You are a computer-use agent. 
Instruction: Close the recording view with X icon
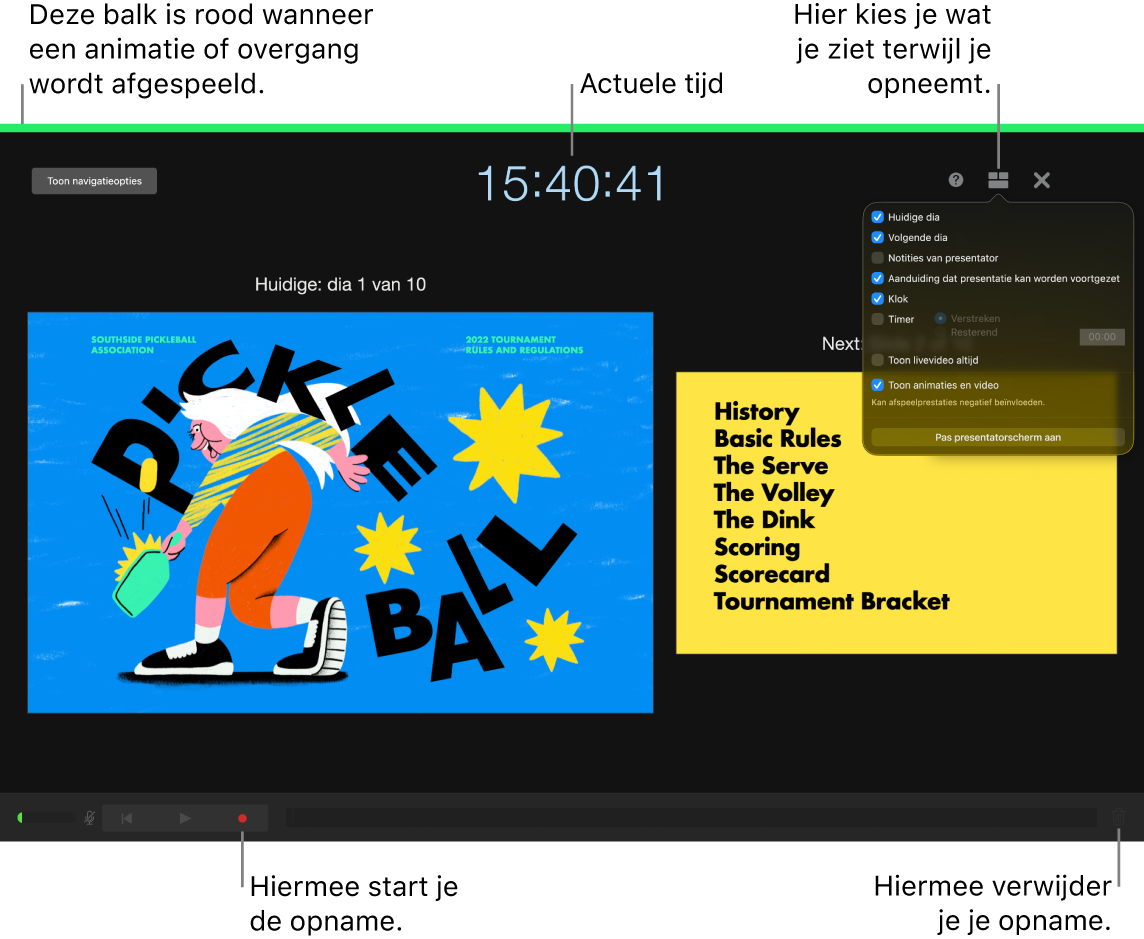[1041, 180]
